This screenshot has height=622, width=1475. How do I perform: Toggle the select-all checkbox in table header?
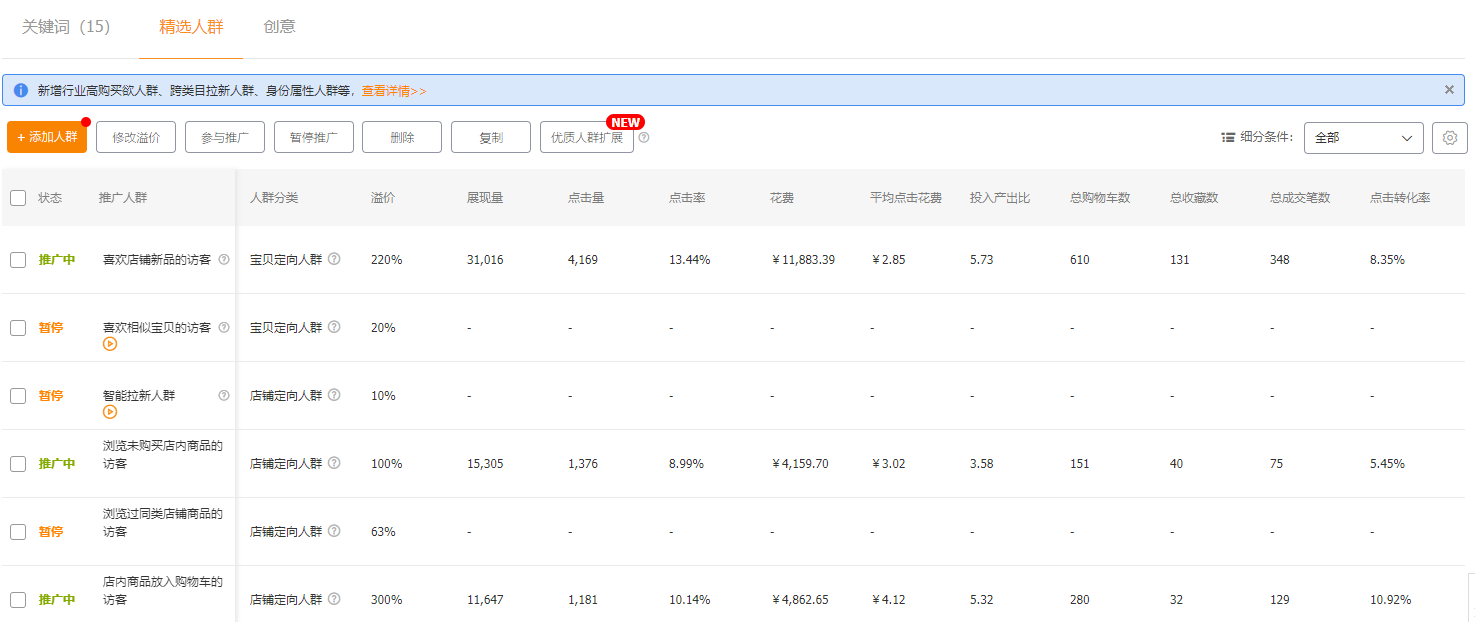point(18,198)
